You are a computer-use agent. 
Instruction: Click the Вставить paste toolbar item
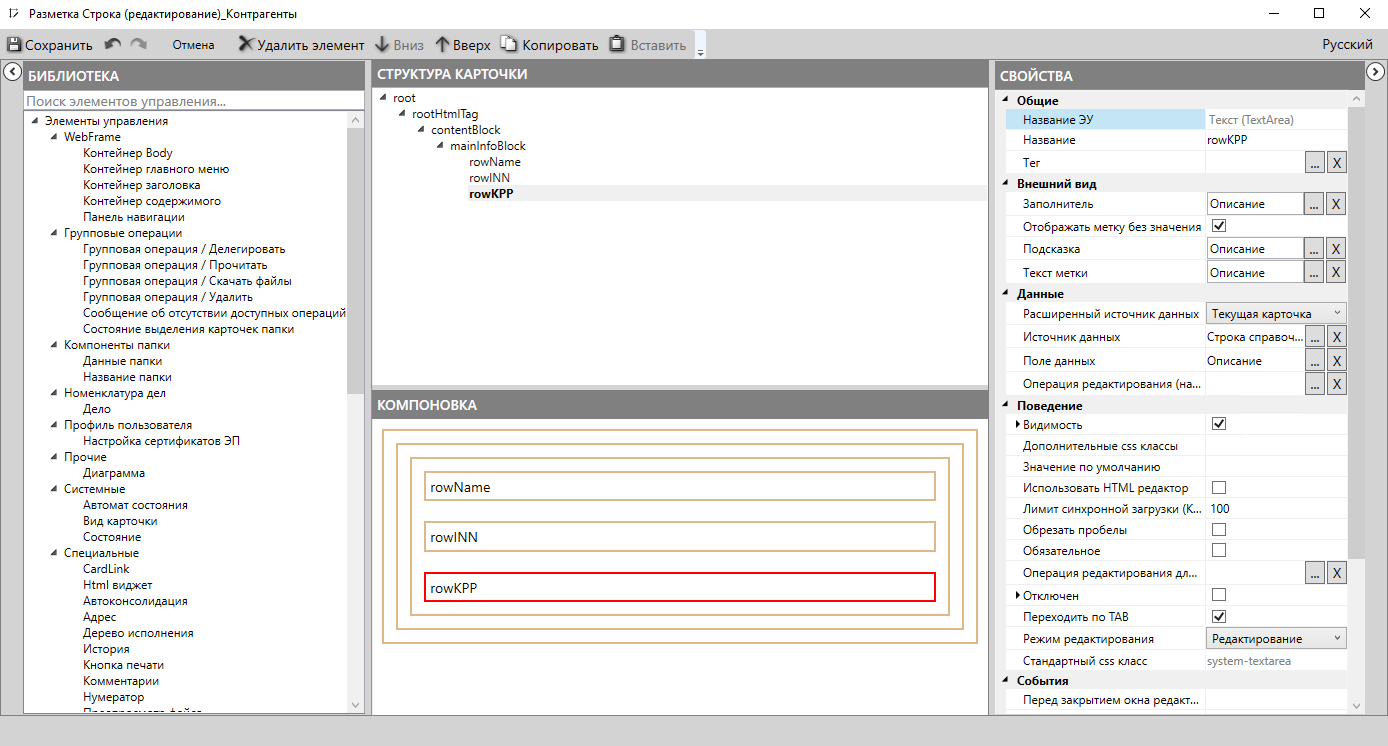[648, 45]
